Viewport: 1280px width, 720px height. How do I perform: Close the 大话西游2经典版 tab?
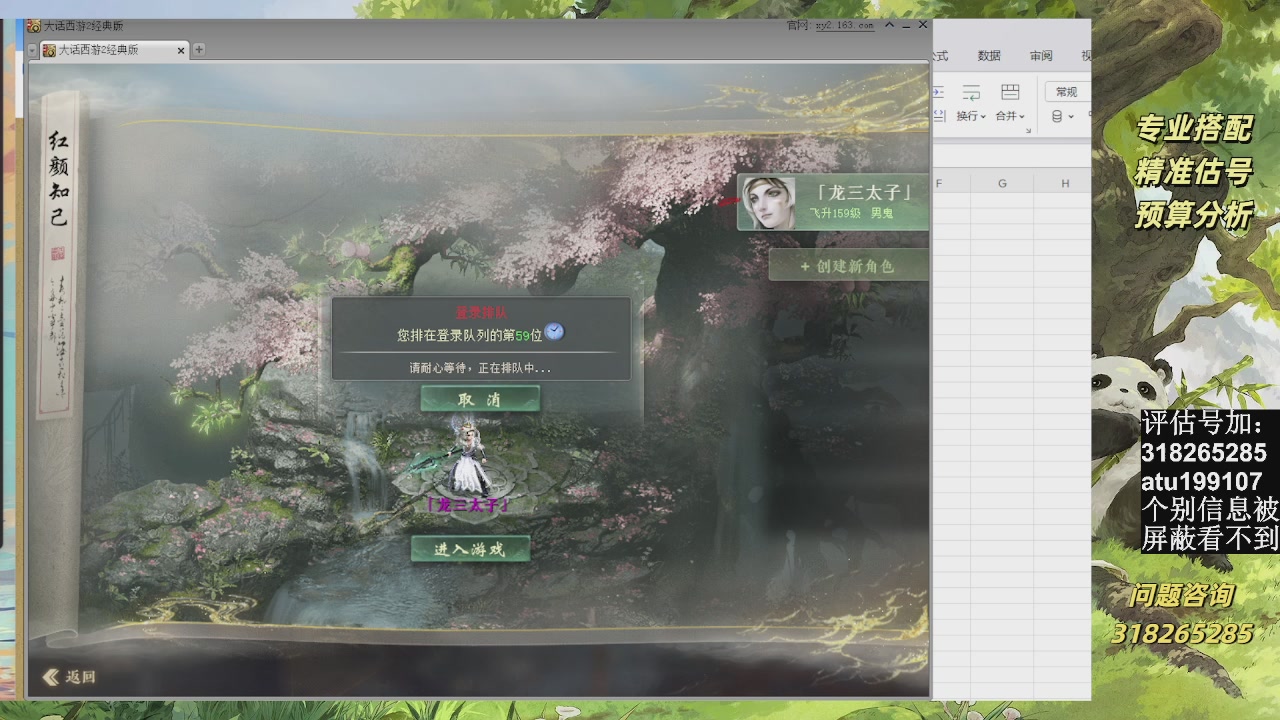[x=181, y=50]
